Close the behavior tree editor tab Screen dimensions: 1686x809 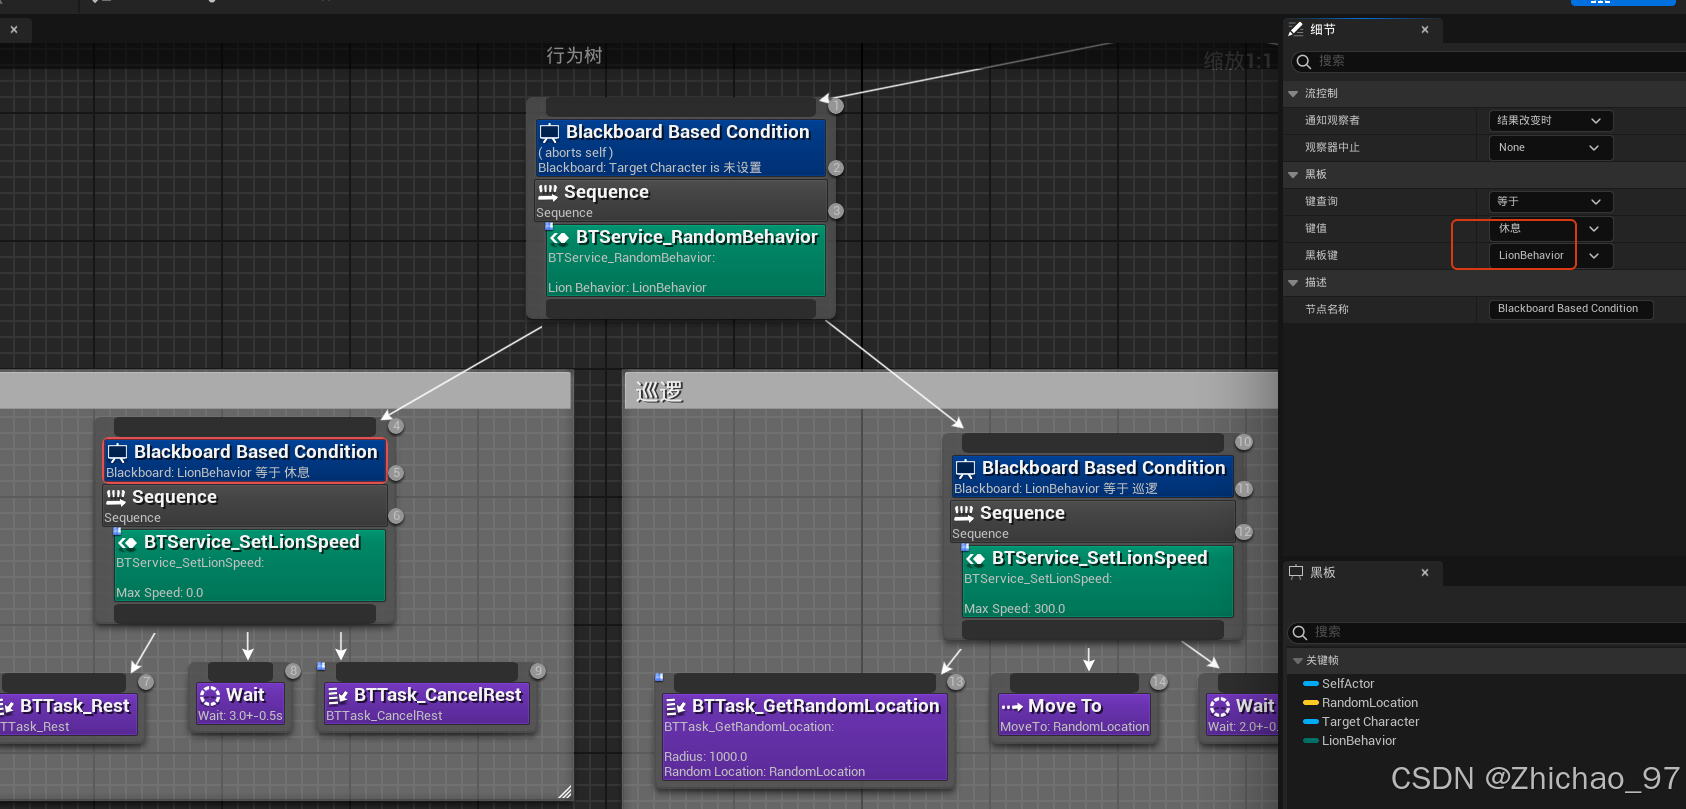pos(14,30)
